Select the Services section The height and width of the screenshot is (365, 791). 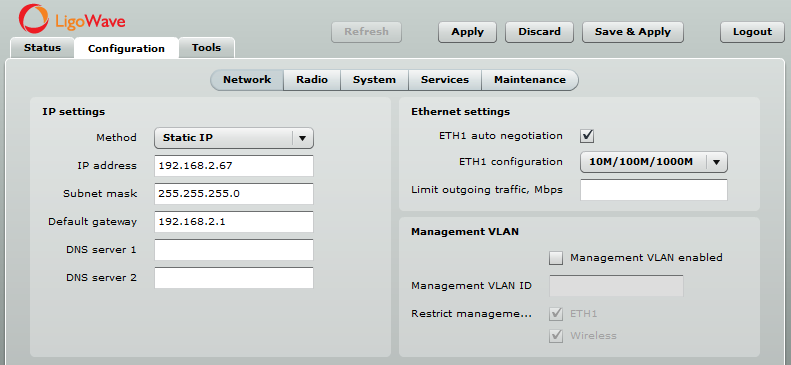(445, 80)
